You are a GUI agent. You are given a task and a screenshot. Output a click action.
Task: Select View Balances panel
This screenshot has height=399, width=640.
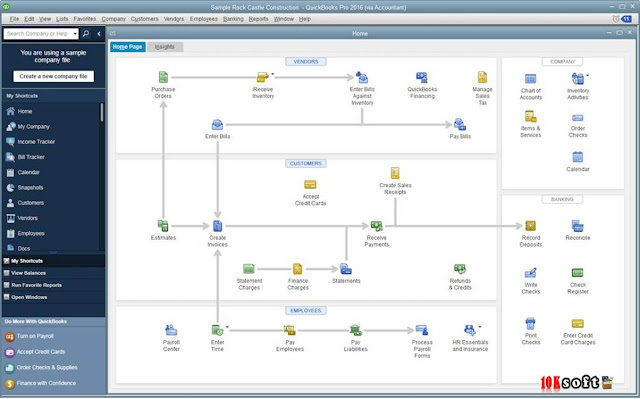[53, 273]
